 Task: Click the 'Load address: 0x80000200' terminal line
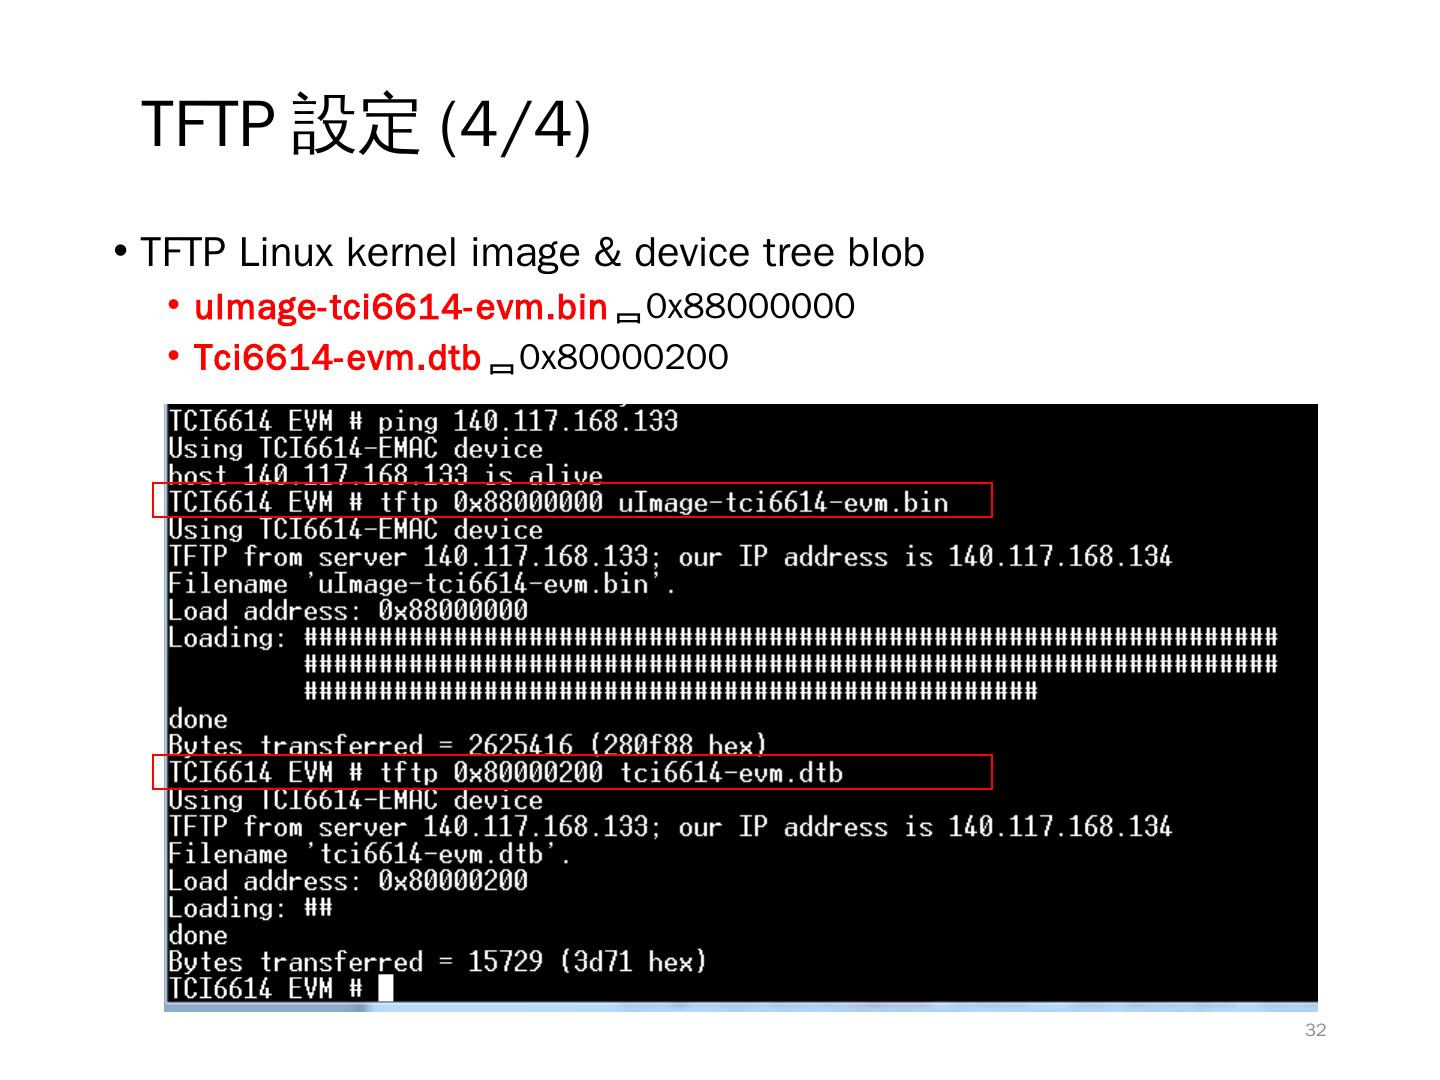[348, 880]
